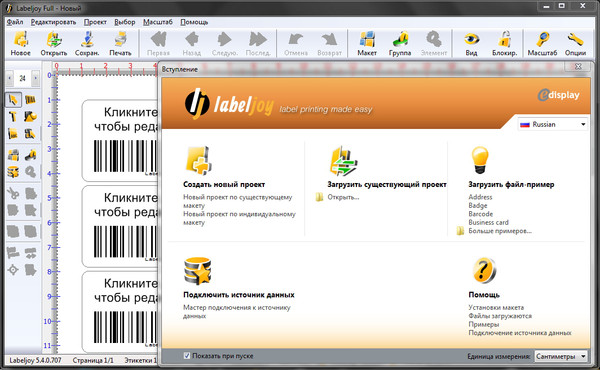The image size is (600, 370).
Task: Click the Печать printer icon
Action: tap(120, 44)
